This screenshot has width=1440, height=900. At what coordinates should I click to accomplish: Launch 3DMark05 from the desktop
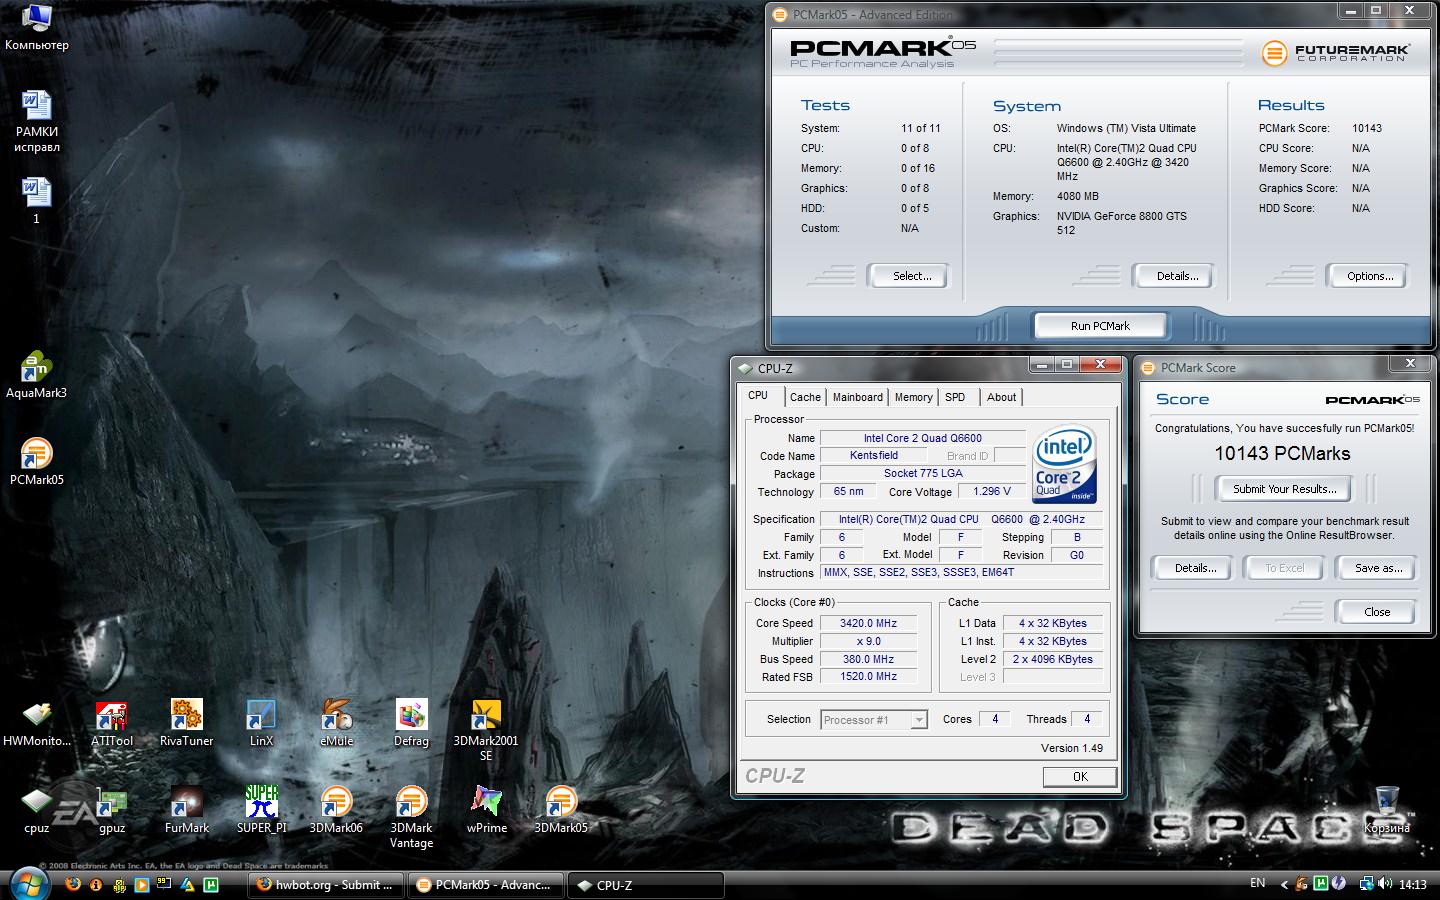561,810
